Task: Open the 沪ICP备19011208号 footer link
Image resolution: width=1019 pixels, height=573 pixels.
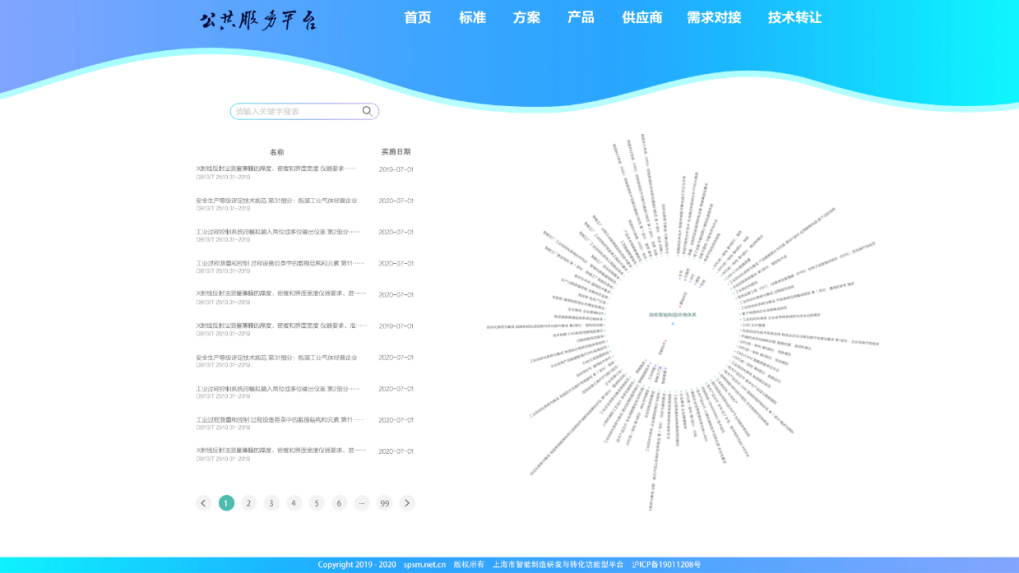Action: click(666, 565)
